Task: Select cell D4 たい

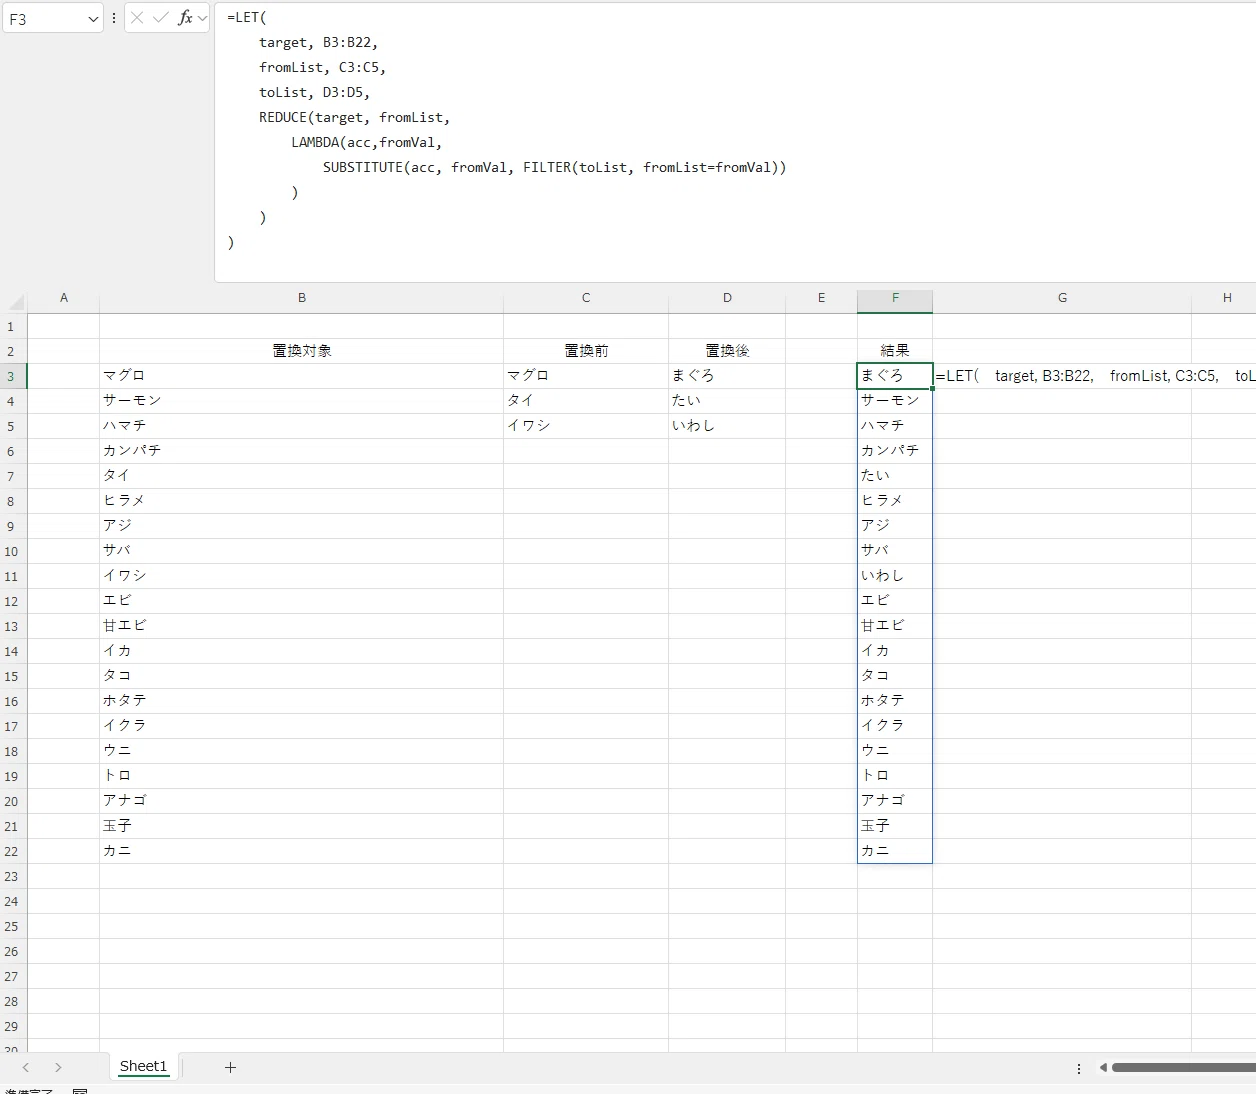Action: coord(727,401)
